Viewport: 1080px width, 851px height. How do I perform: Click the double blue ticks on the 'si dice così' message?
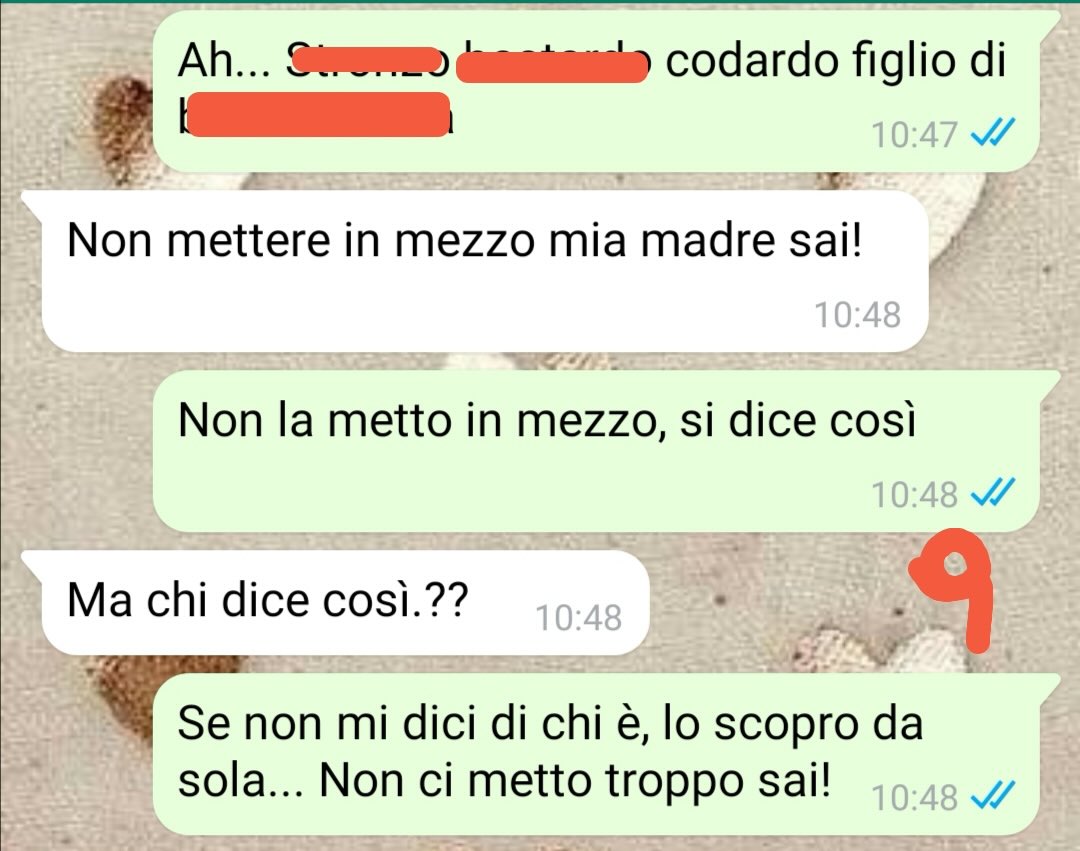(993, 493)
